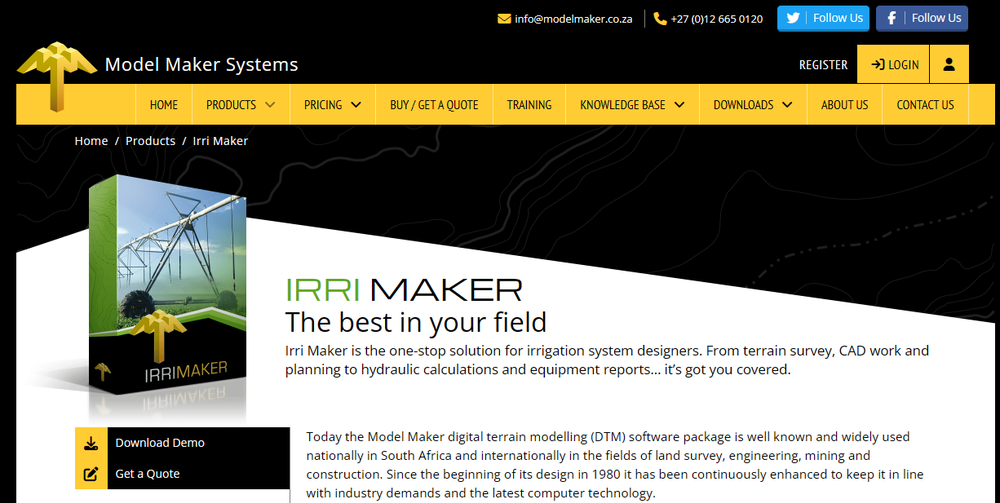Click the Download Demo arrow icon

91,443
